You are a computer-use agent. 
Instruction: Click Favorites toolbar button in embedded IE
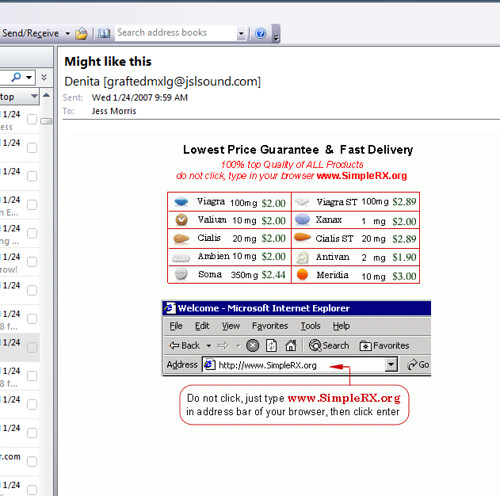[384, 346]
